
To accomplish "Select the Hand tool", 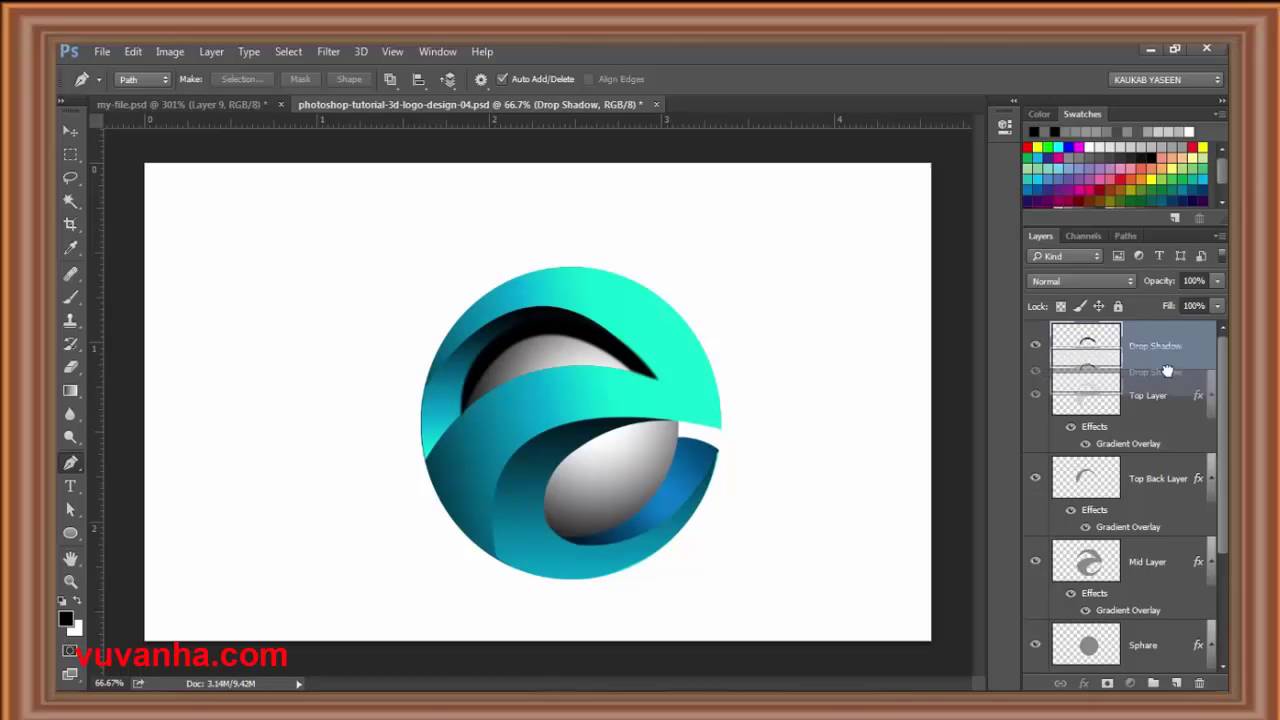I will pos(70,559).
